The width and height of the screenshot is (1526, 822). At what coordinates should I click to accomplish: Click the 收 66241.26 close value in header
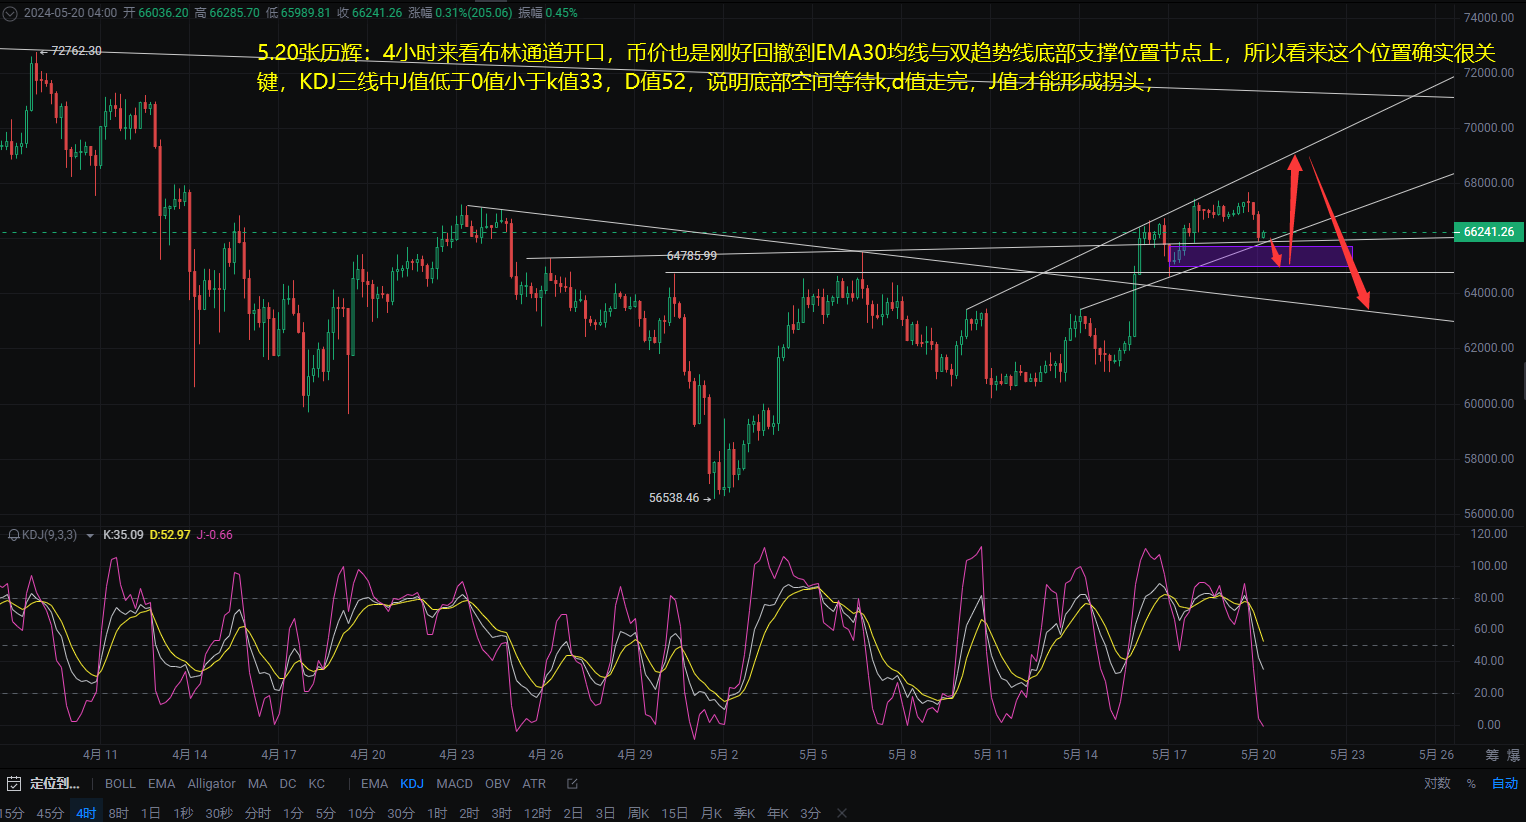coord(369,13)
